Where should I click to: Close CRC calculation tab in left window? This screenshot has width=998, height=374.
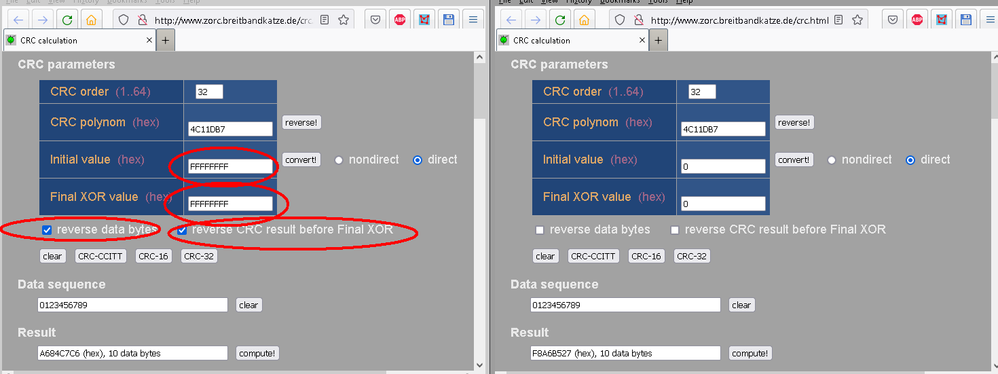click(150, 40)
